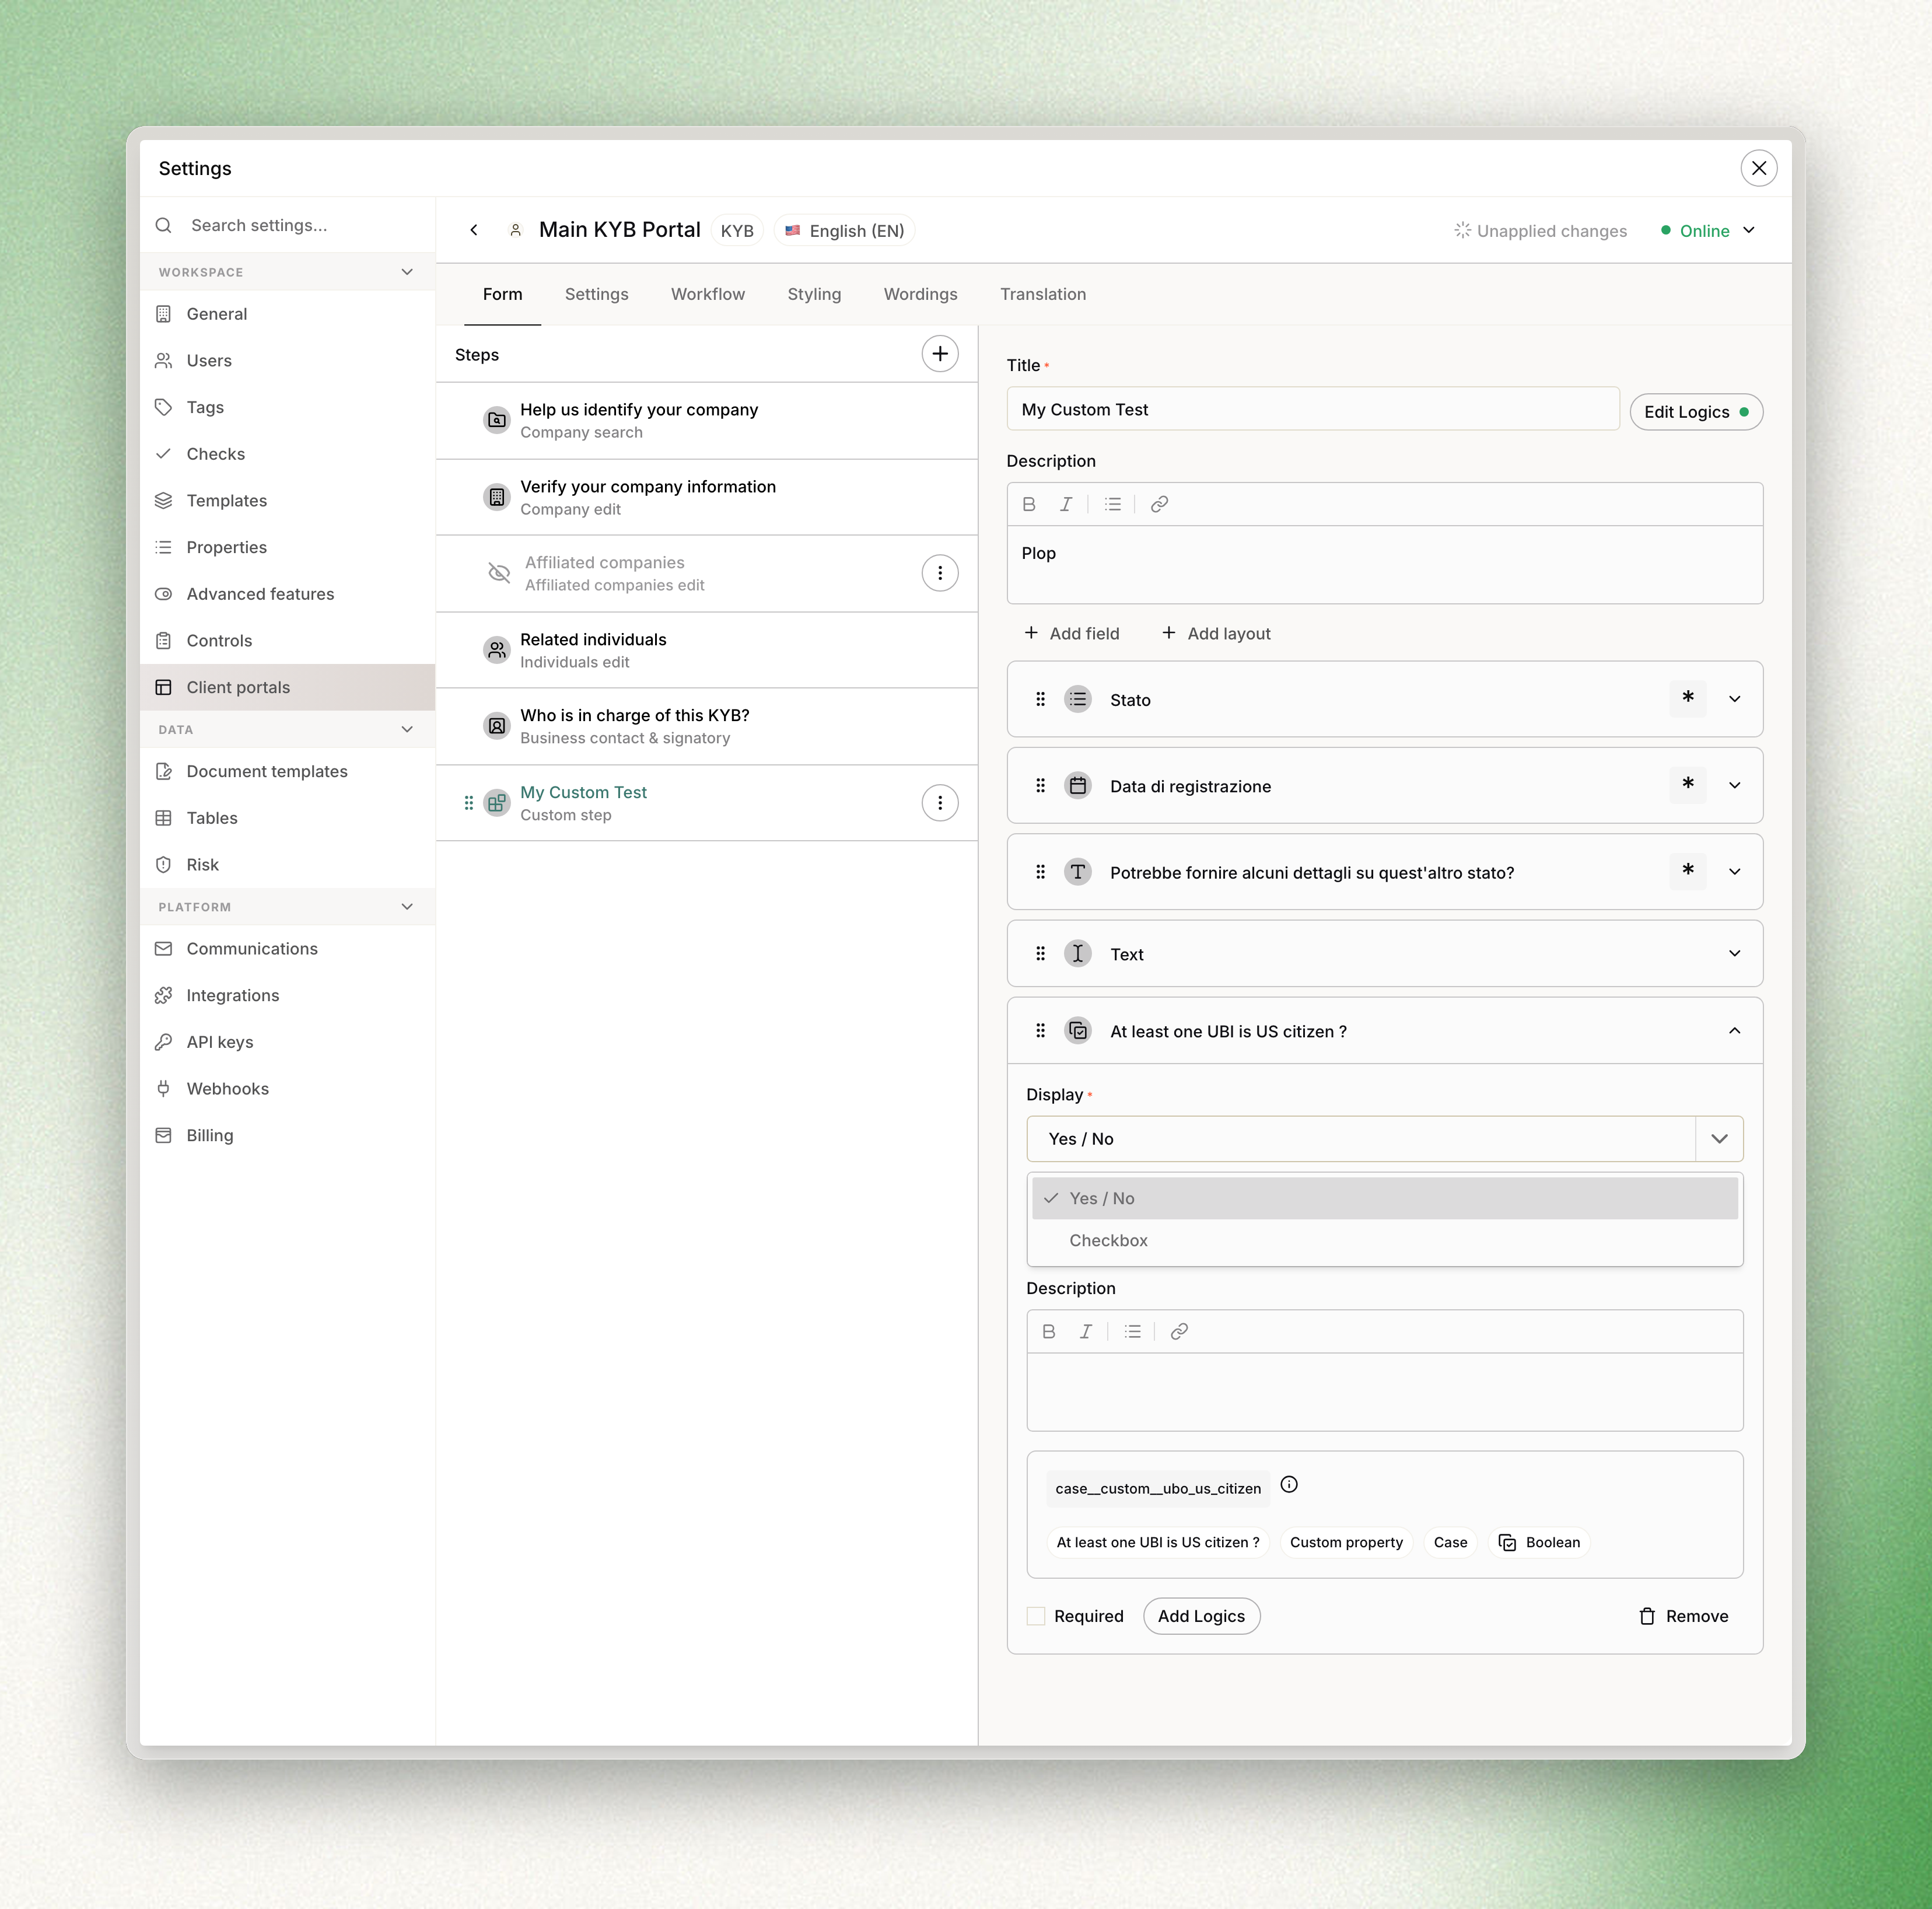Expand the Potrebbe fornire alcuni dettagli field card

coord(1735,872)
